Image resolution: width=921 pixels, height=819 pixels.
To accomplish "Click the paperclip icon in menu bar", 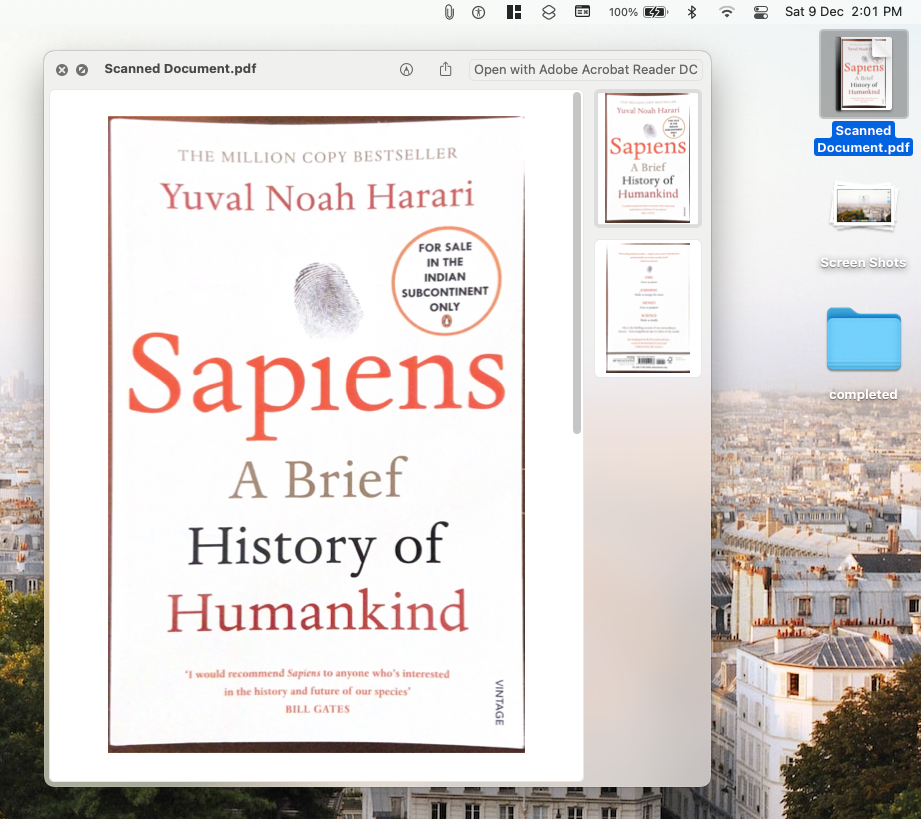I will [x=449, y=12].
